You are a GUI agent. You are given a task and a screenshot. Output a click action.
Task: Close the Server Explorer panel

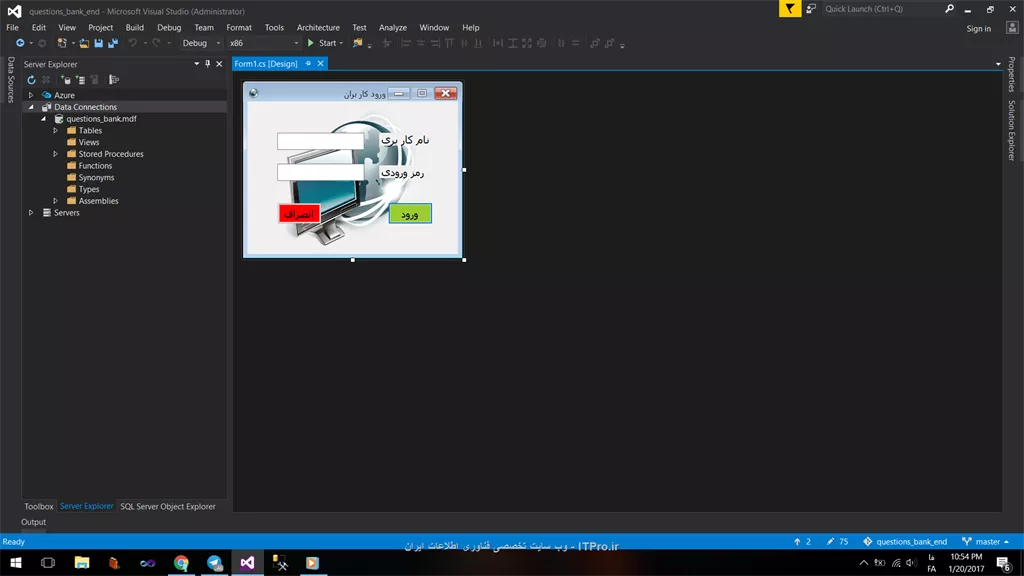(219, 64)
